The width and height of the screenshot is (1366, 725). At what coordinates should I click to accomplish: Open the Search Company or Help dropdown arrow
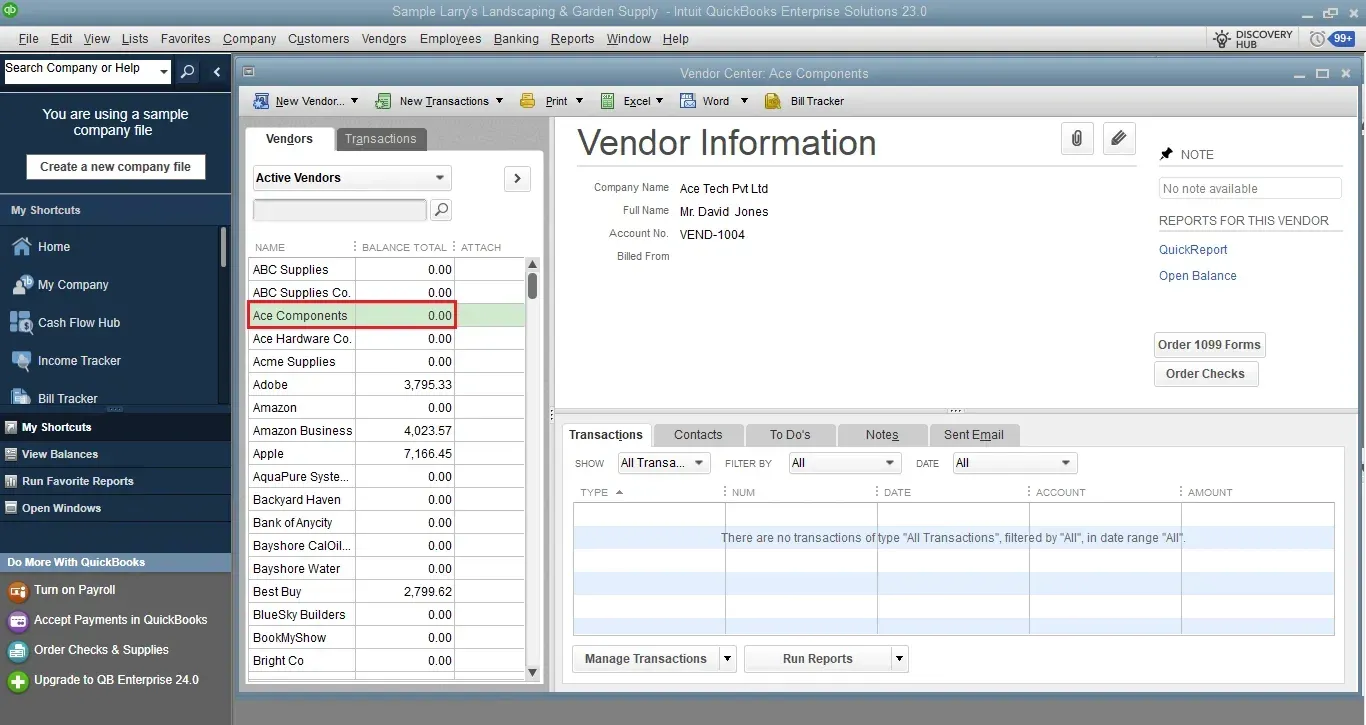coord(164,72)
